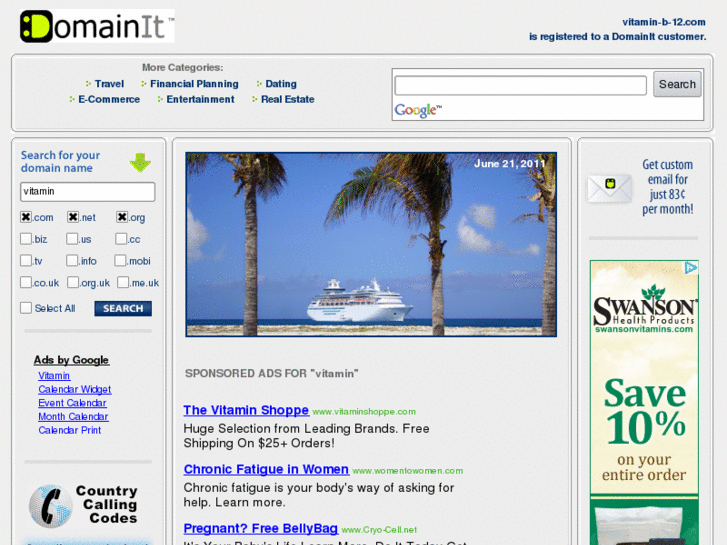Click the blue SEARCH domain button
Viewport: 727px width, 545px height.
(123, 309)
